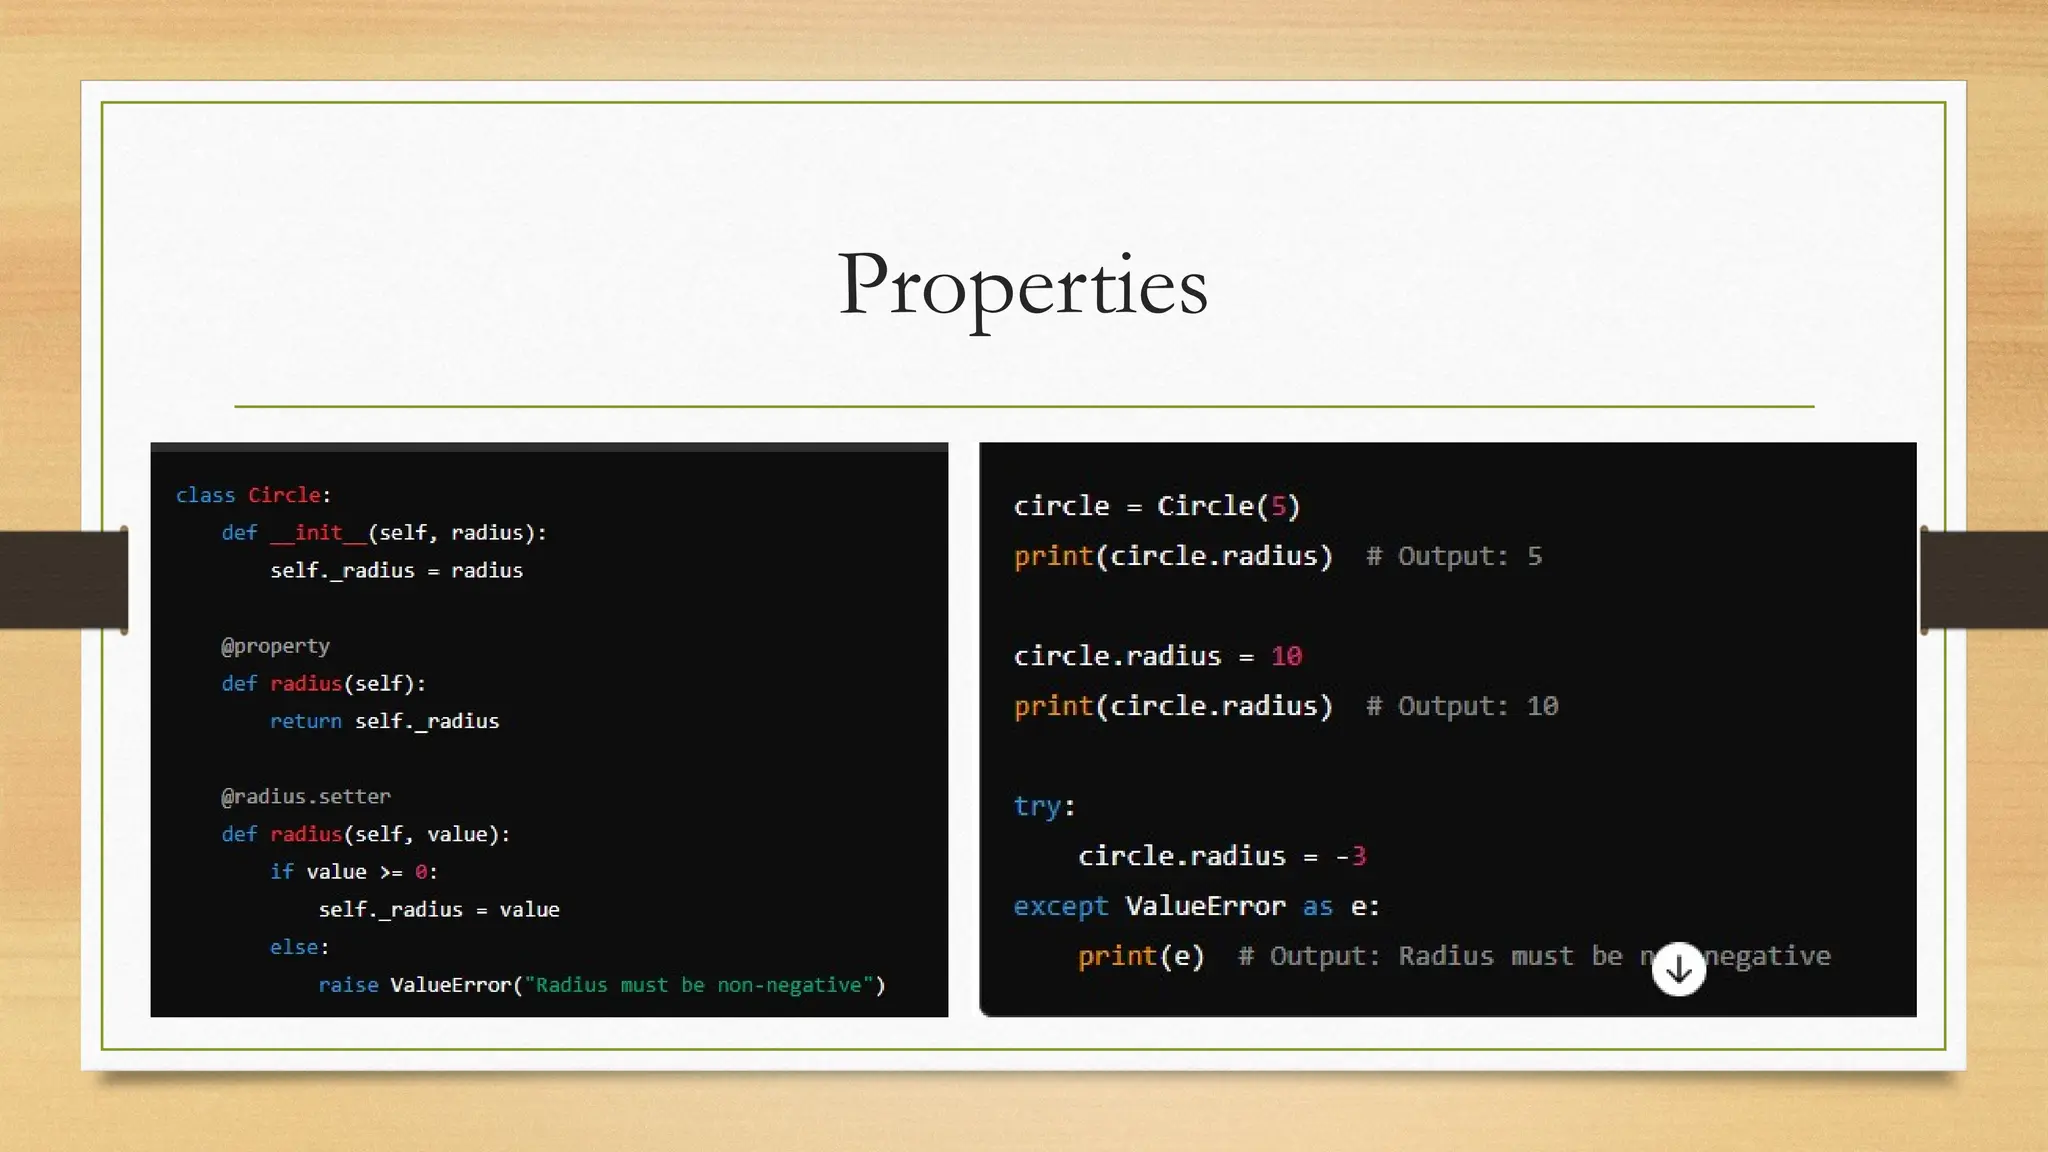Click the 'class Circle:' code line
2048x1152 pixels.
[x=253, y=495]
